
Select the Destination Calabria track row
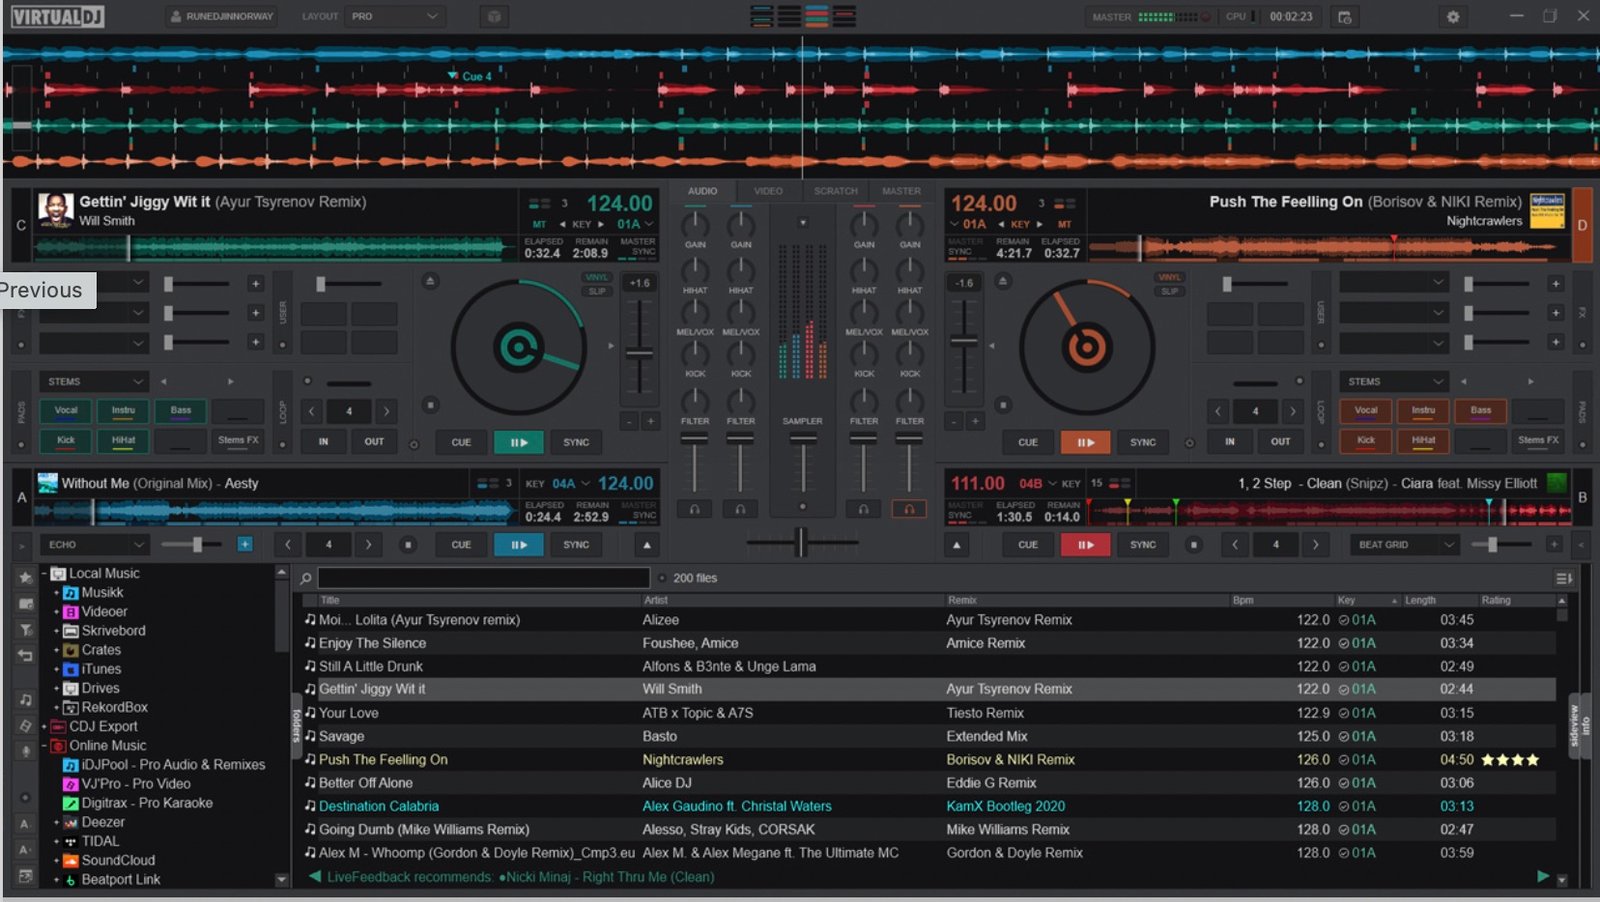click(929, 806)
